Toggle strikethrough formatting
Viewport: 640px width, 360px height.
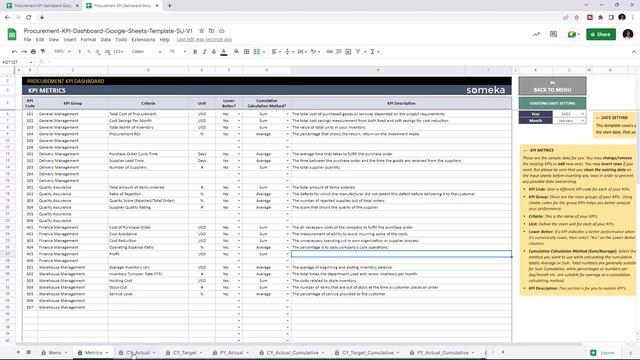(x=214, y=52)
